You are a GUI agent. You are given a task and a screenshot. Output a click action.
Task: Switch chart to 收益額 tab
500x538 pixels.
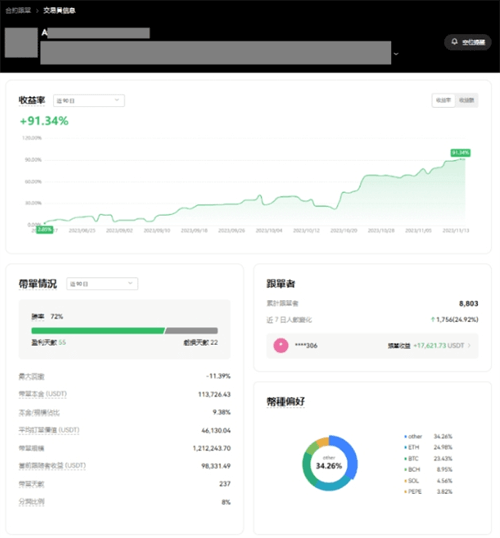pyautogui.click(x=466, y=100)
